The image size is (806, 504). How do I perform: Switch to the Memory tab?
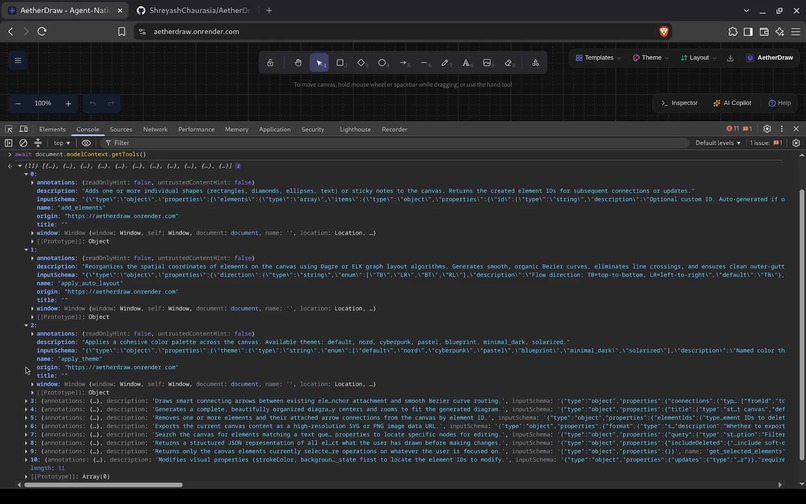[236, 129]
